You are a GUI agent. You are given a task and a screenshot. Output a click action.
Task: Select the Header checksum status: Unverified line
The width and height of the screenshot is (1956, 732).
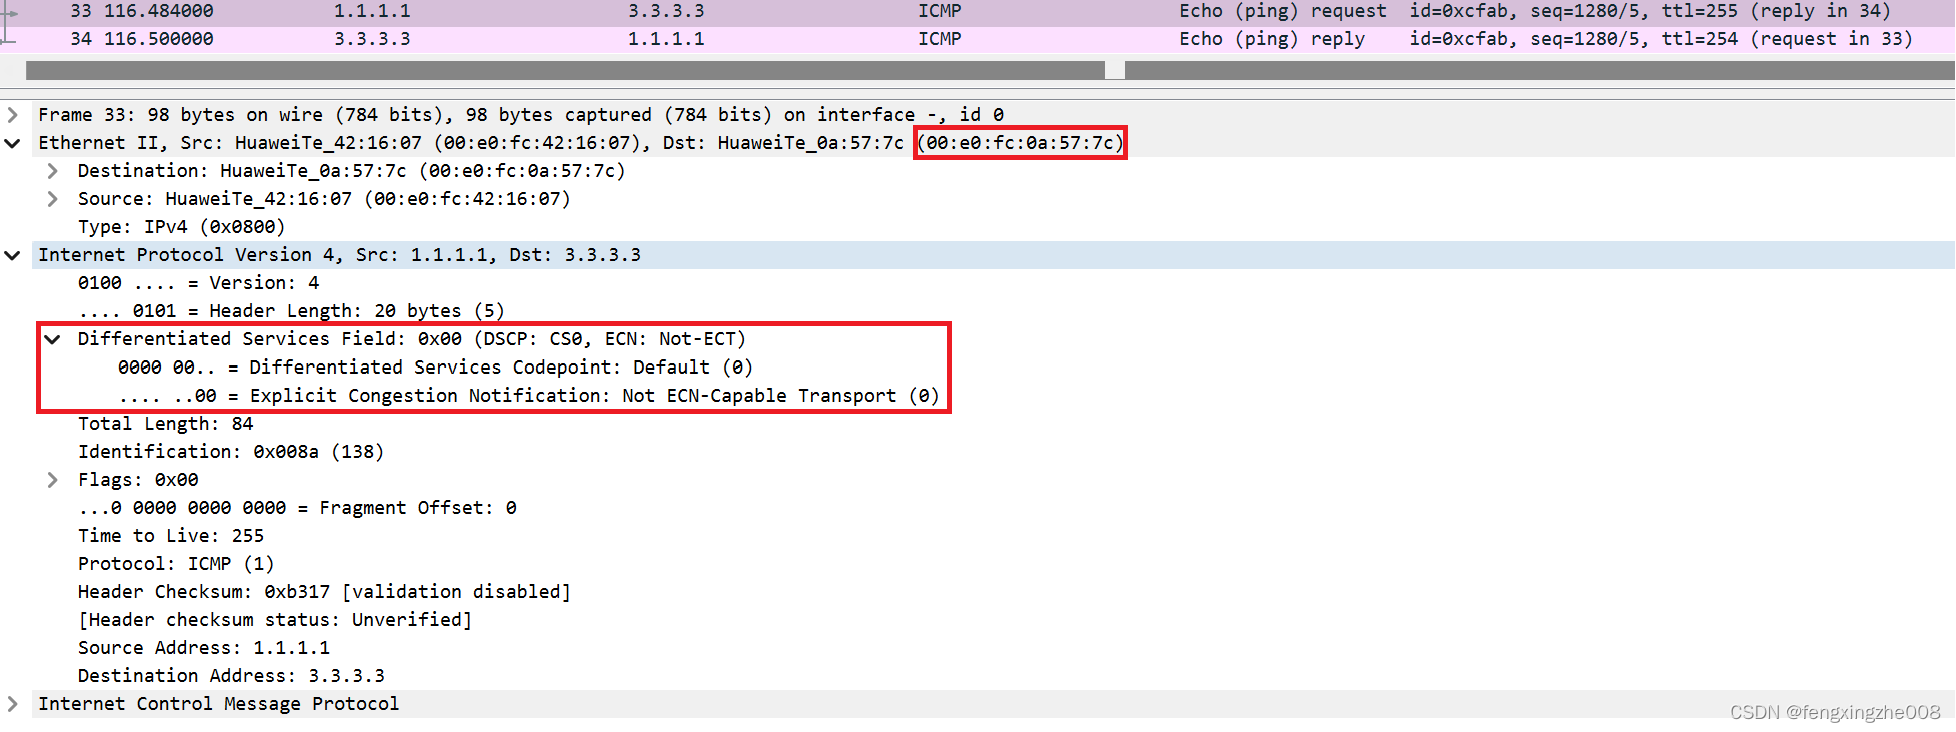[x=275, y=620]
